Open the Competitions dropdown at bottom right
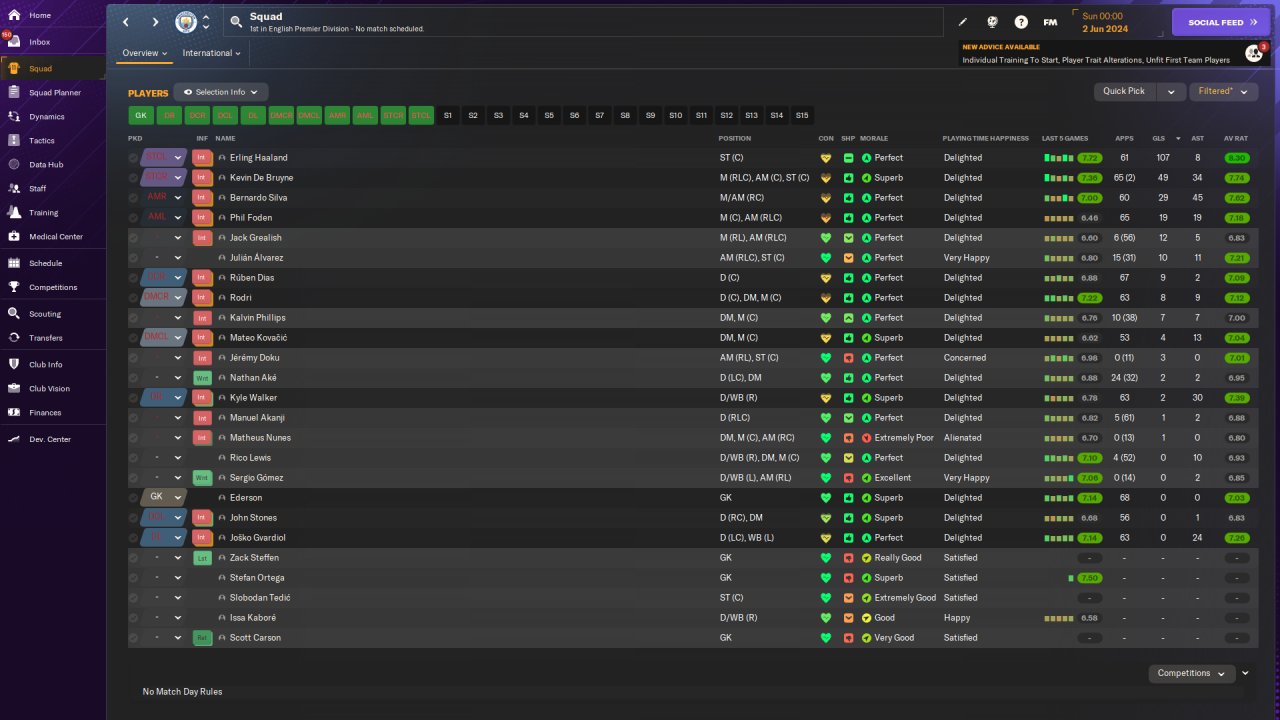 coord(1192,673)
